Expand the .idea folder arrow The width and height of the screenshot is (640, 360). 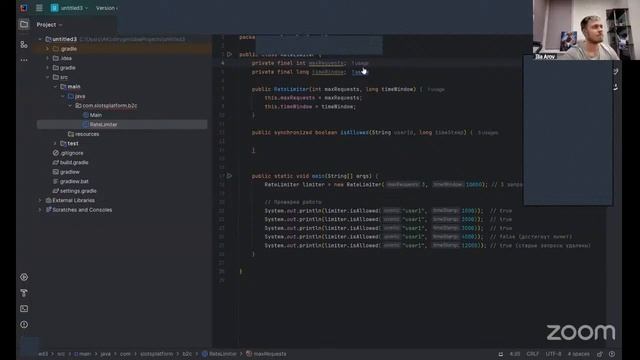click(48, 58)
